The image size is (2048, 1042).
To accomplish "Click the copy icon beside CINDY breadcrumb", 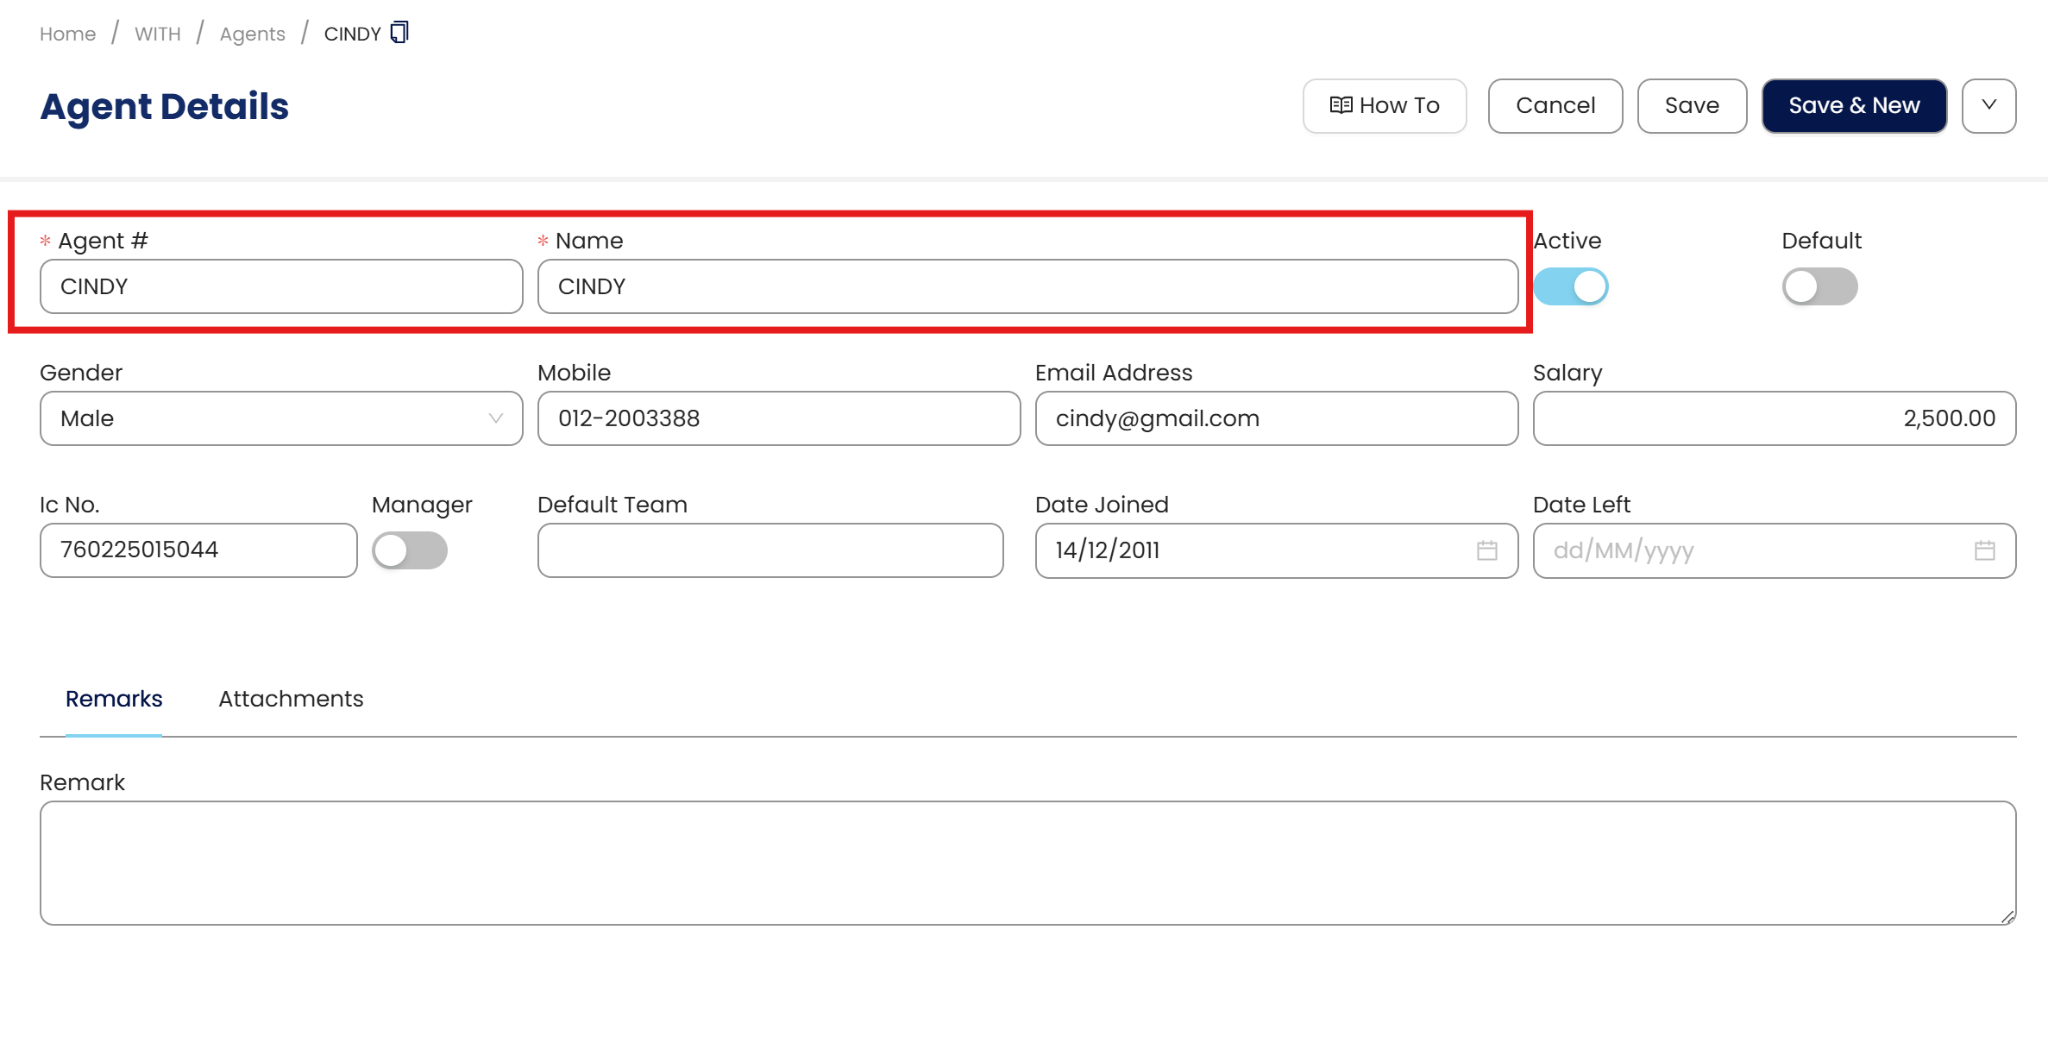I will point(399,33).
